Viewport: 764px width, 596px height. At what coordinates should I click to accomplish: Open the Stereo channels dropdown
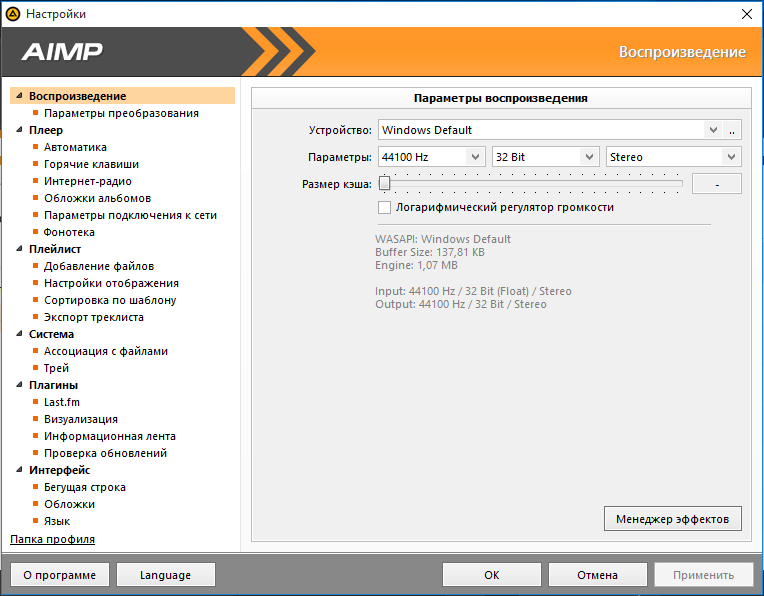pyautogui.click(x=731, y=157)
